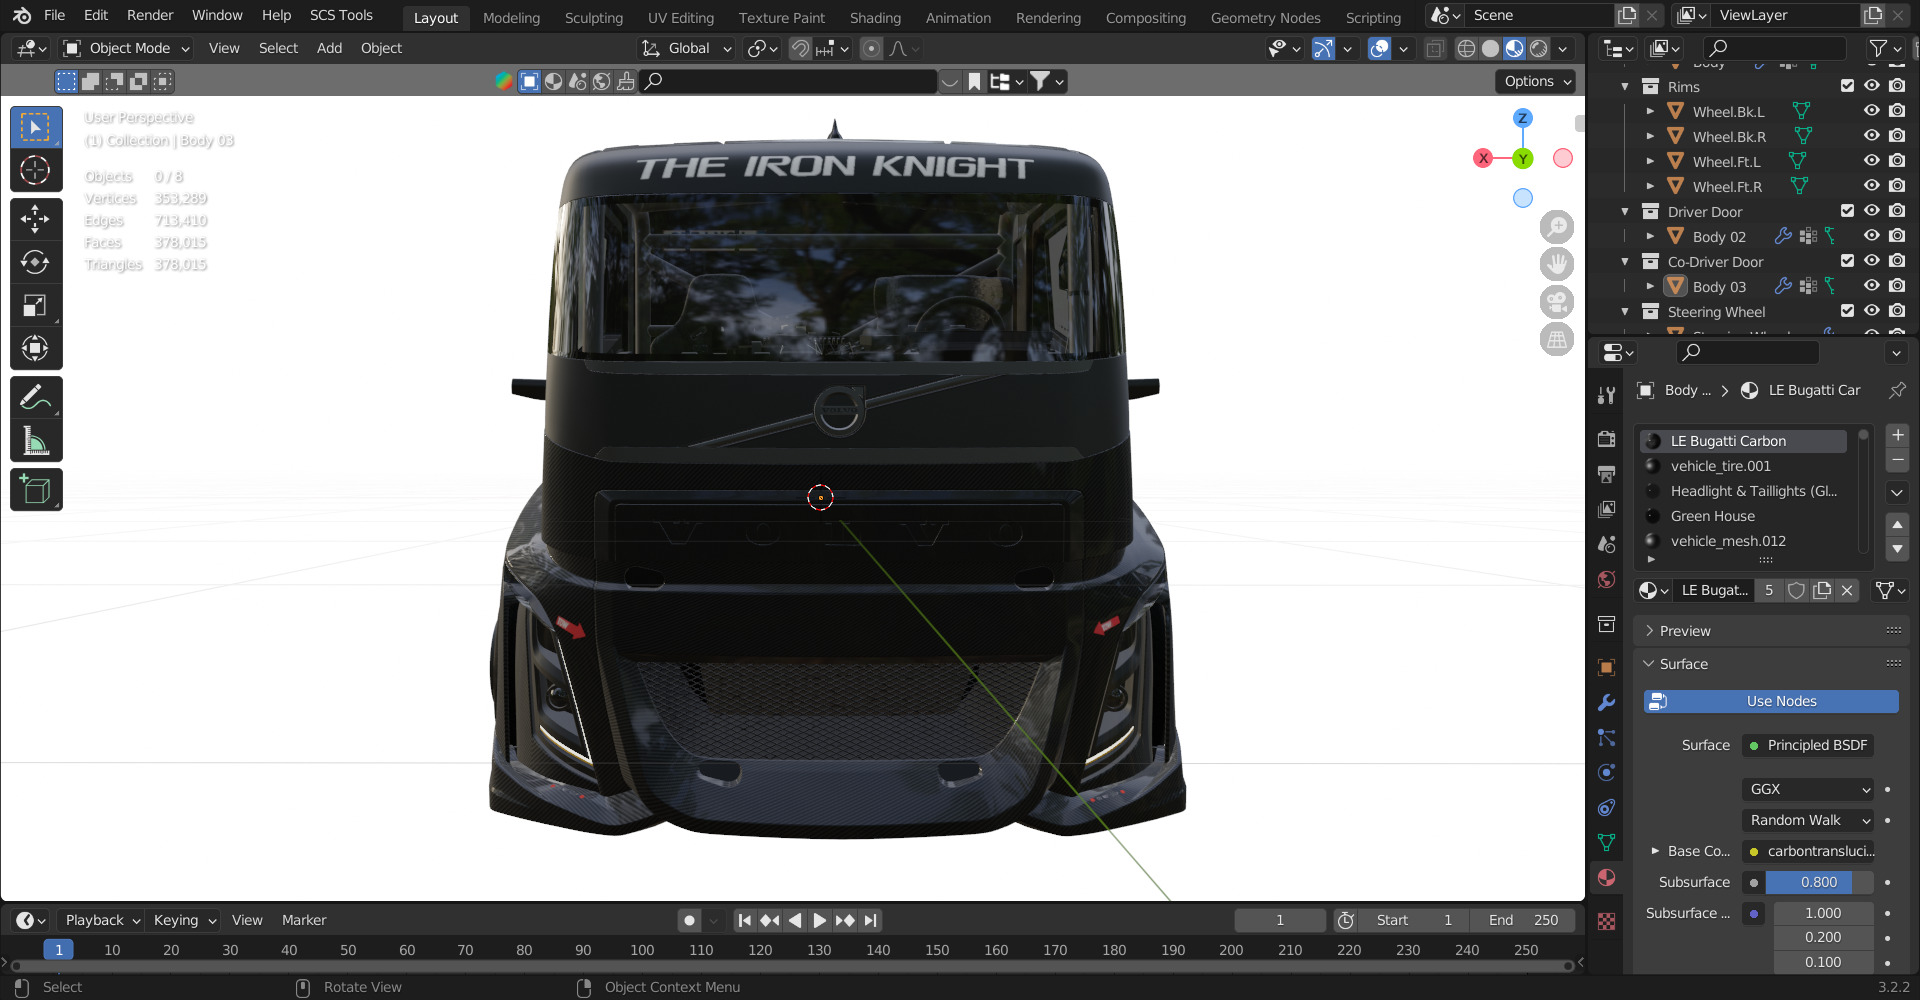Open the Object Data properties tab
Screen dimensions: 1920x1000
[x=1606, y=842]
